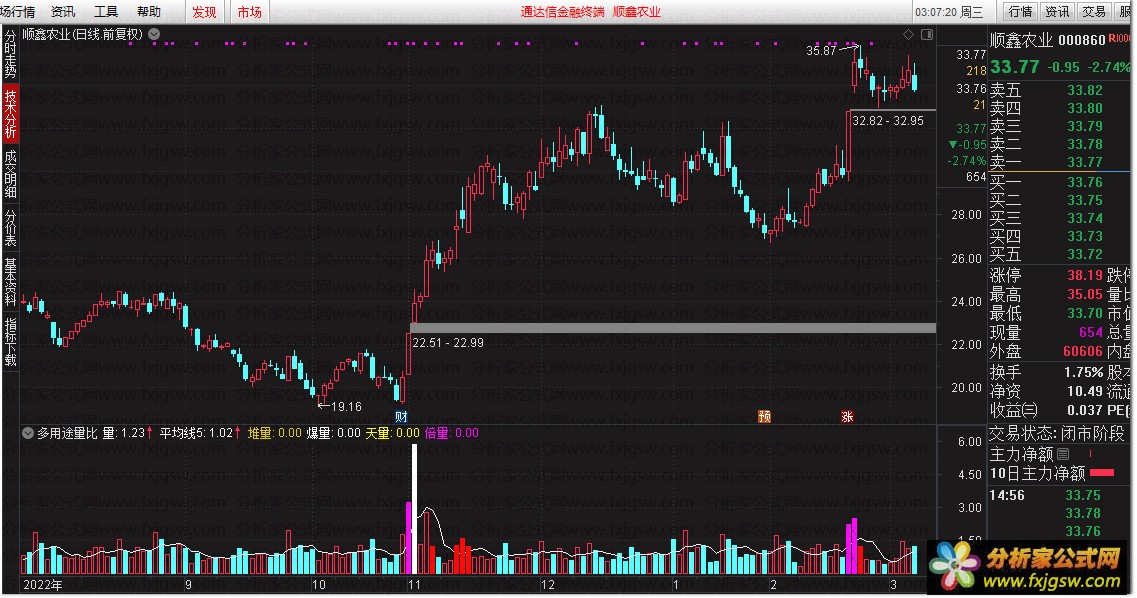
Task: Switch to the 市场 tab
Action: coord(249,12)
